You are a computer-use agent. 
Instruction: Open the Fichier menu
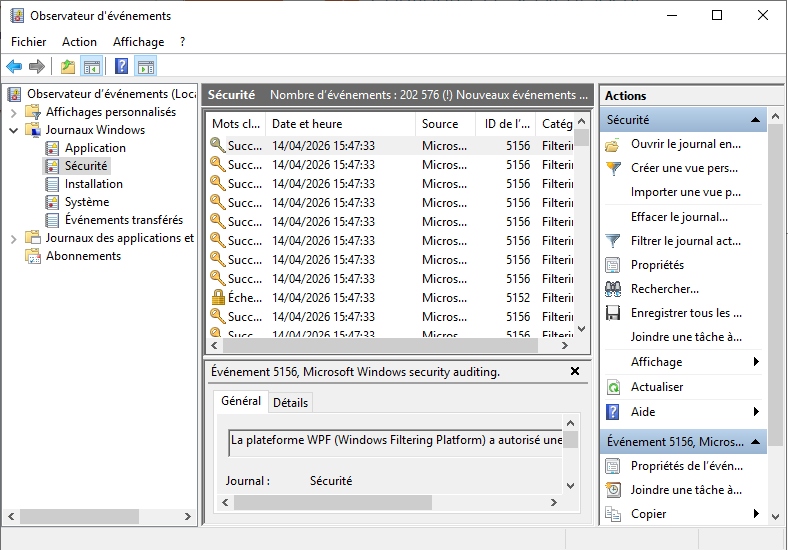pyautogui.click(x=29, y=42)
